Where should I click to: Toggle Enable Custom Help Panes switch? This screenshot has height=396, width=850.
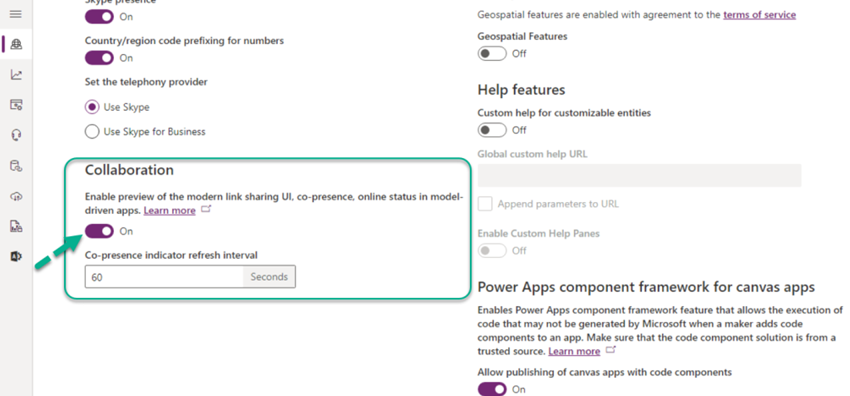[x=492, y=250]
